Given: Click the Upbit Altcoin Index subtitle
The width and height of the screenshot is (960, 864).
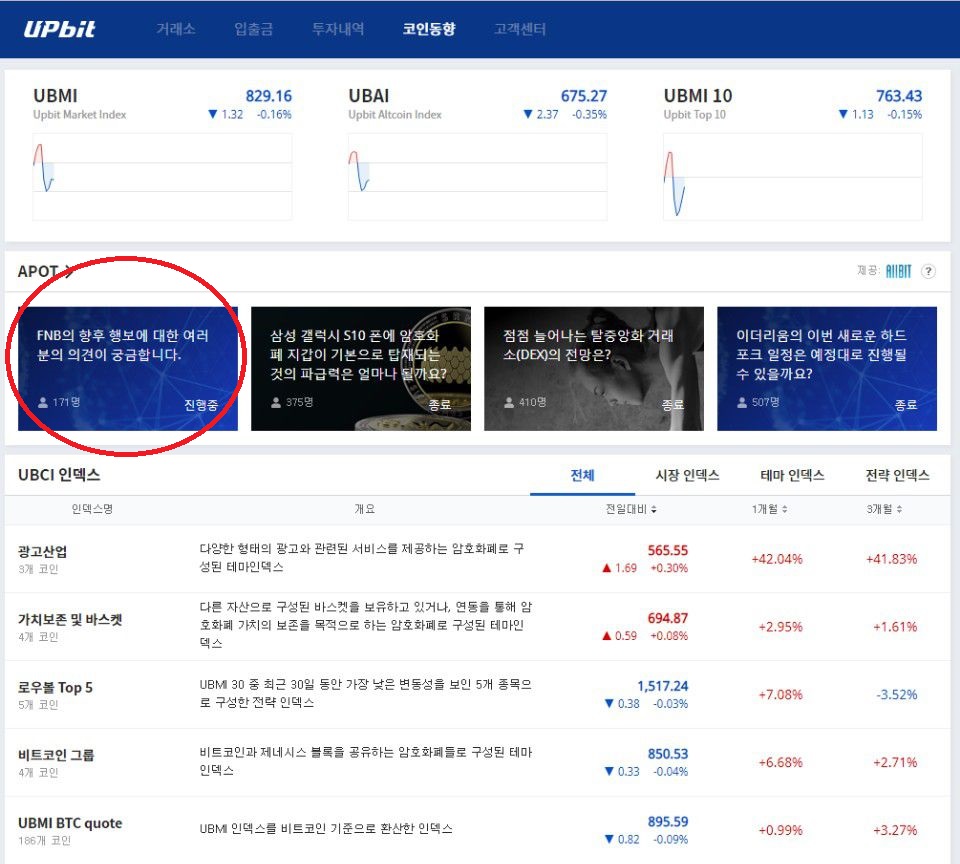Looking at the screenshot, I should click(x=395, y=115).
